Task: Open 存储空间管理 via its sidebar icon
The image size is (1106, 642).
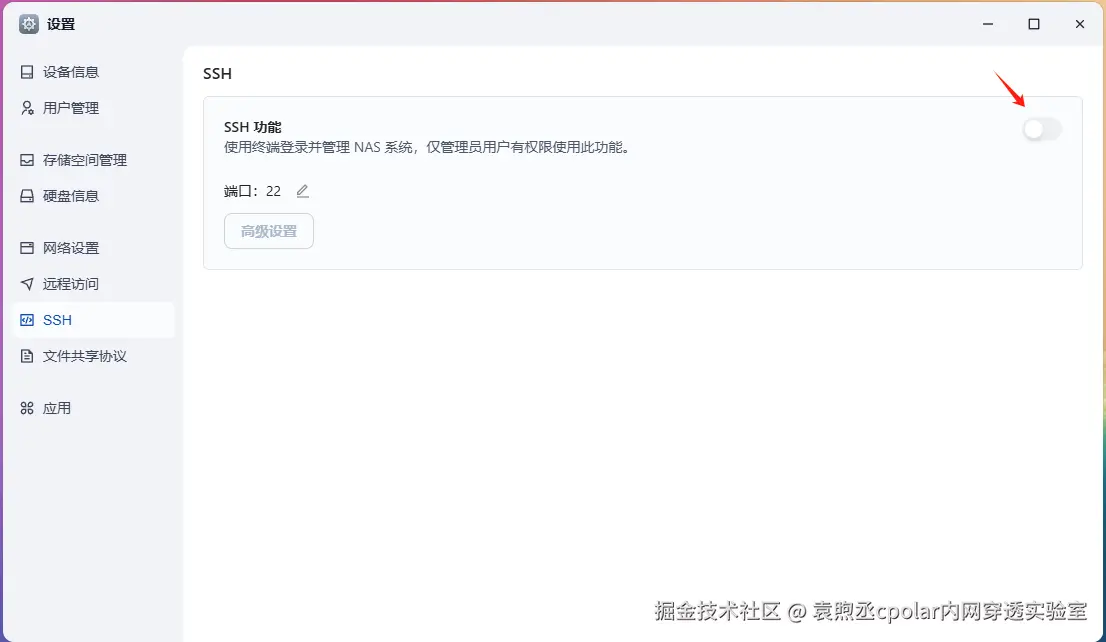Action: (26, 159)
